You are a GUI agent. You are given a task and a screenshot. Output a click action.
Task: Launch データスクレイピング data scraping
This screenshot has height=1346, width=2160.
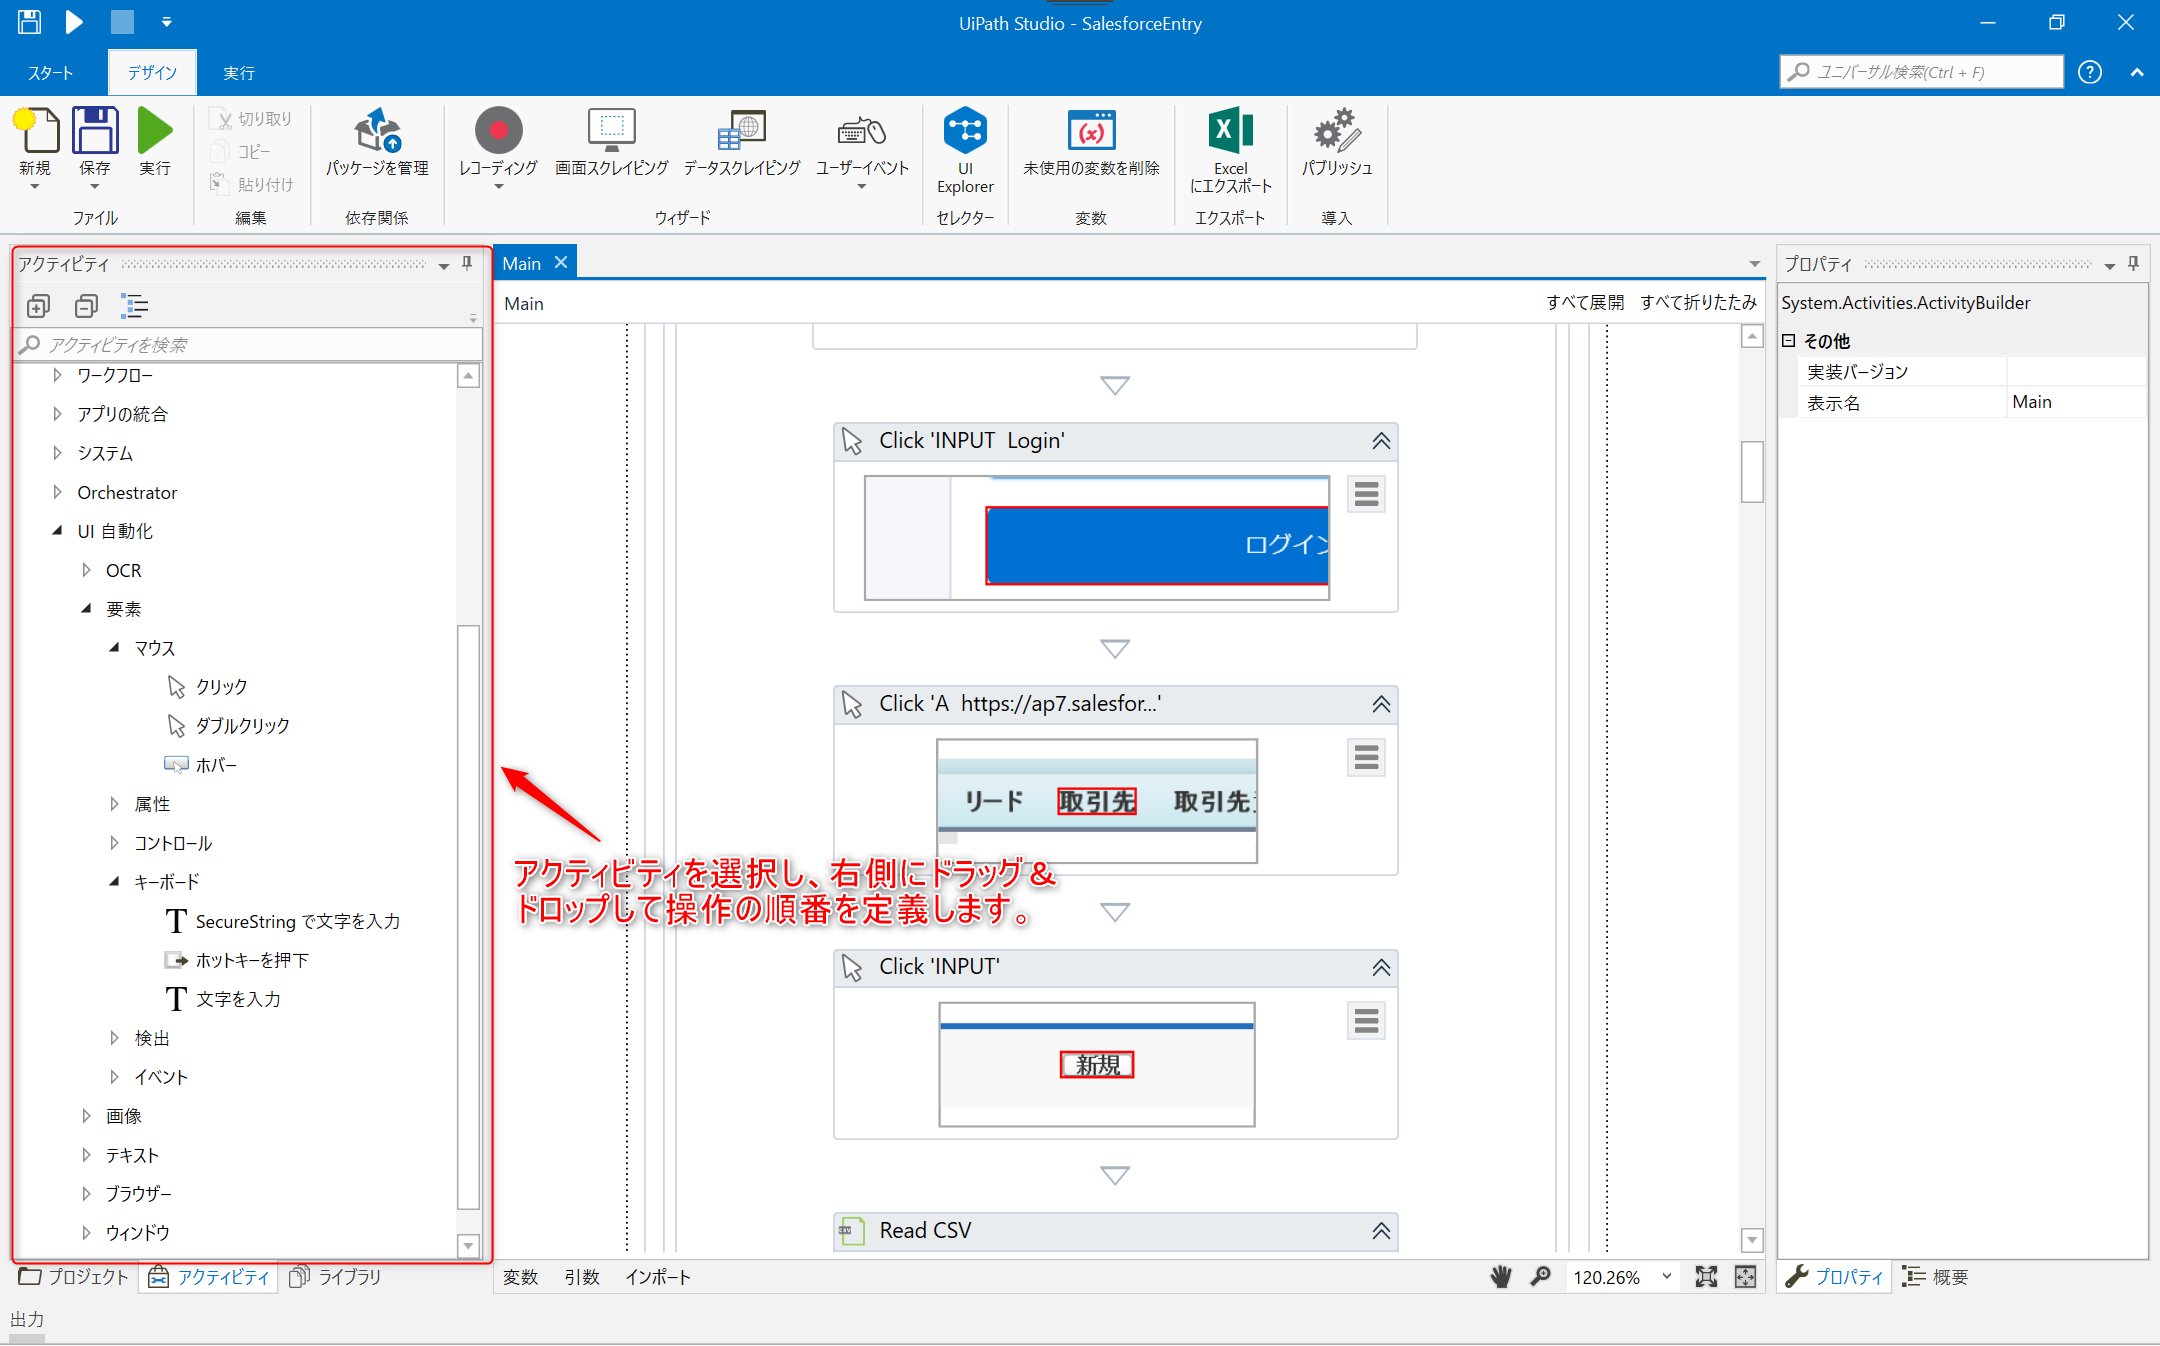tap(742, 141)
